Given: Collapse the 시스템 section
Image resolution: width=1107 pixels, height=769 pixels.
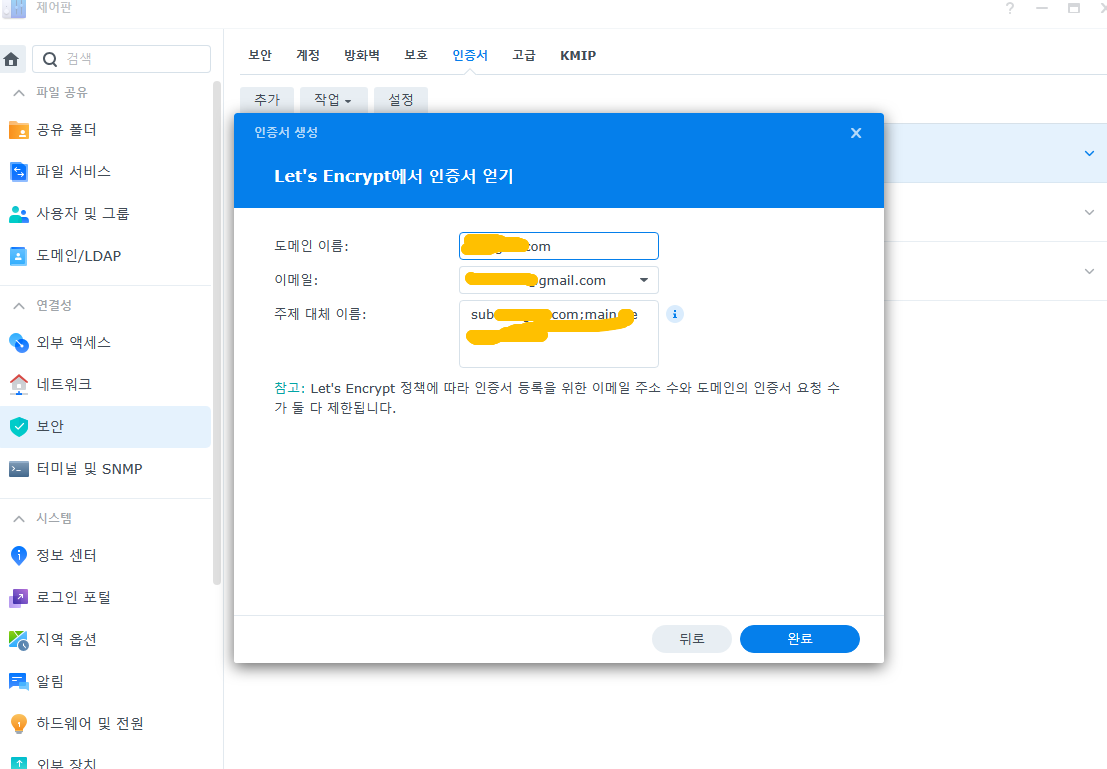Looking at the screenshot, I should coord(19,518).
